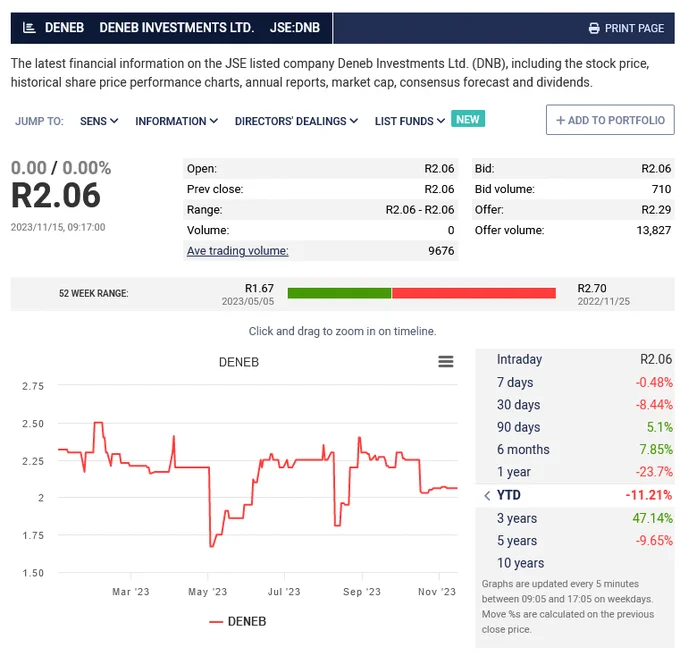Click the PRINT PAGE button
Image resolution: width=680 pixels, height=656 pixels.
626,29
